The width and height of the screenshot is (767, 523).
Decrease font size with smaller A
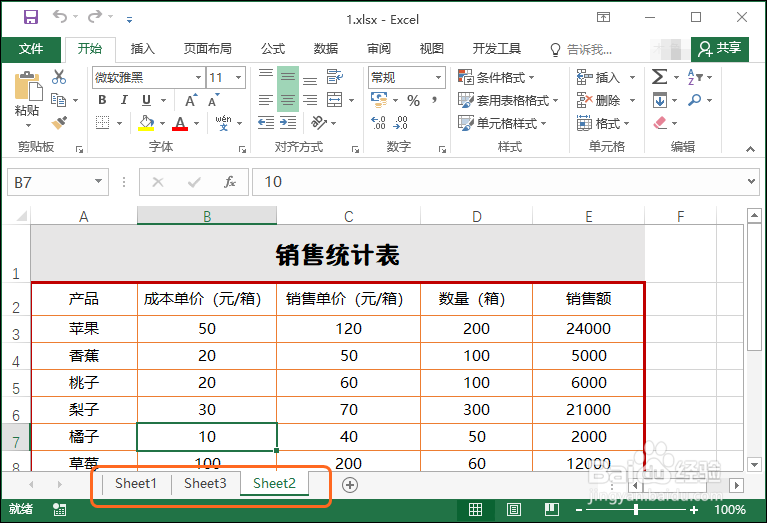pyautogui.click(x=213, y=100)
